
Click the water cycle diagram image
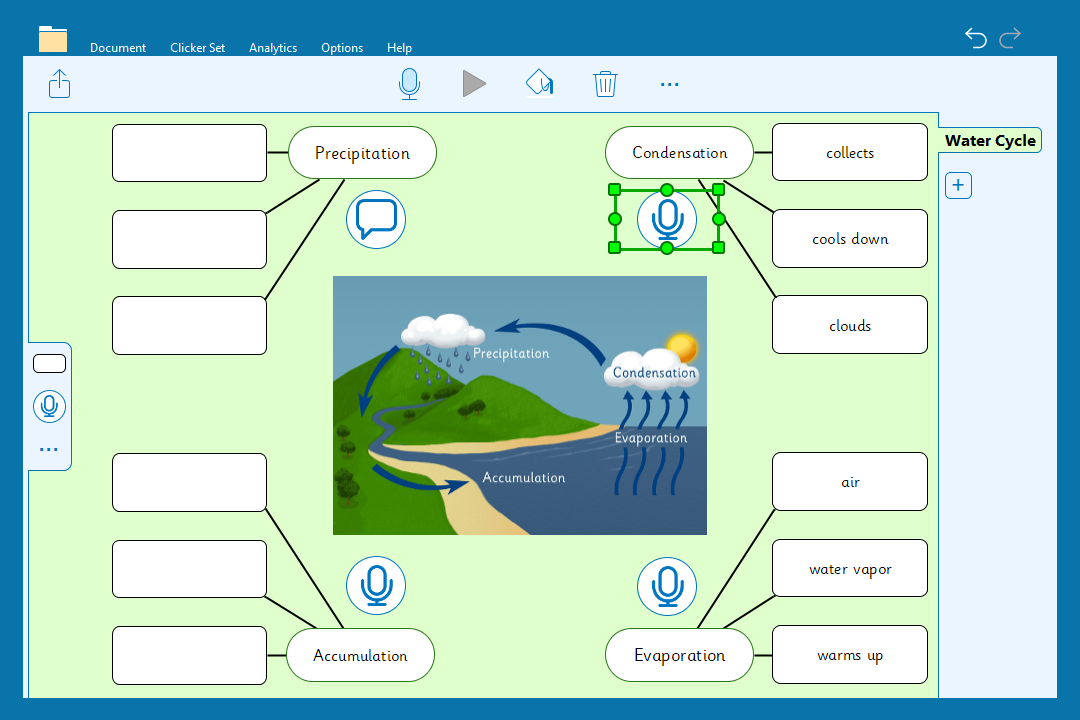tap(519, 405)
